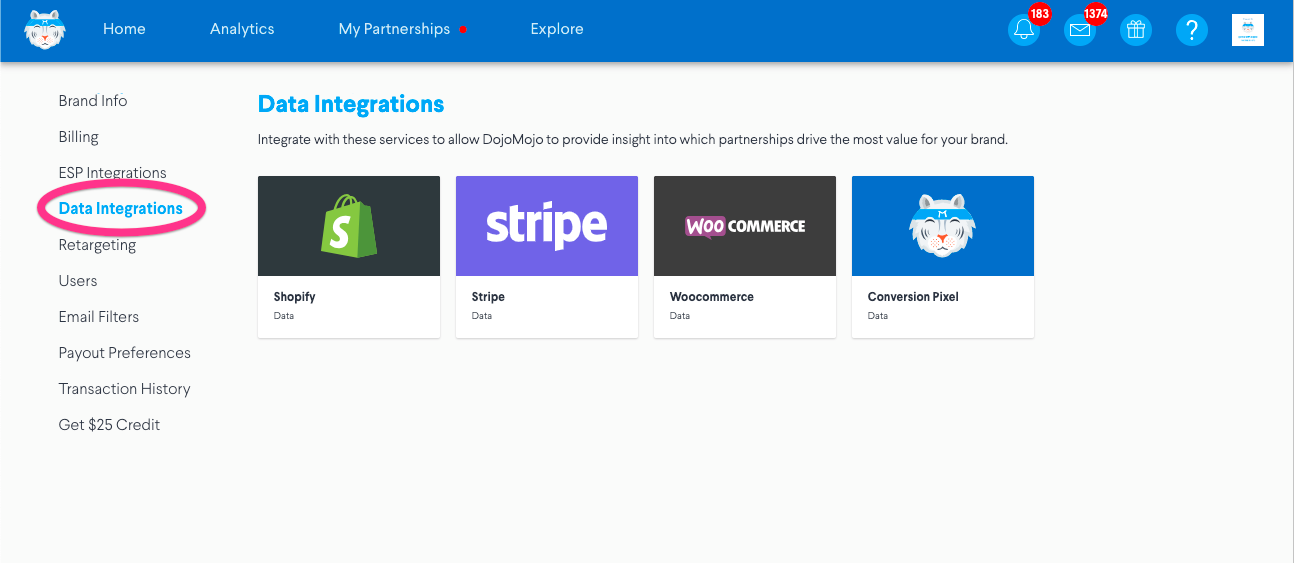Open ESP Integrations in sidebar

point(113,173)
